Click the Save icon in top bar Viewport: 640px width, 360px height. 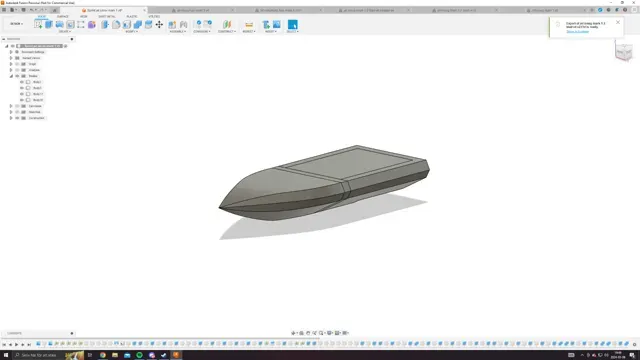(x=23, y=10)
